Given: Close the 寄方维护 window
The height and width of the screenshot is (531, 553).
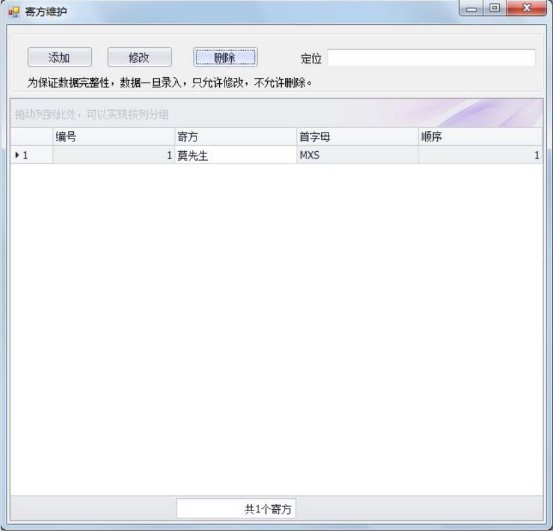Looking at the screenshot, I should click(527, 8).
